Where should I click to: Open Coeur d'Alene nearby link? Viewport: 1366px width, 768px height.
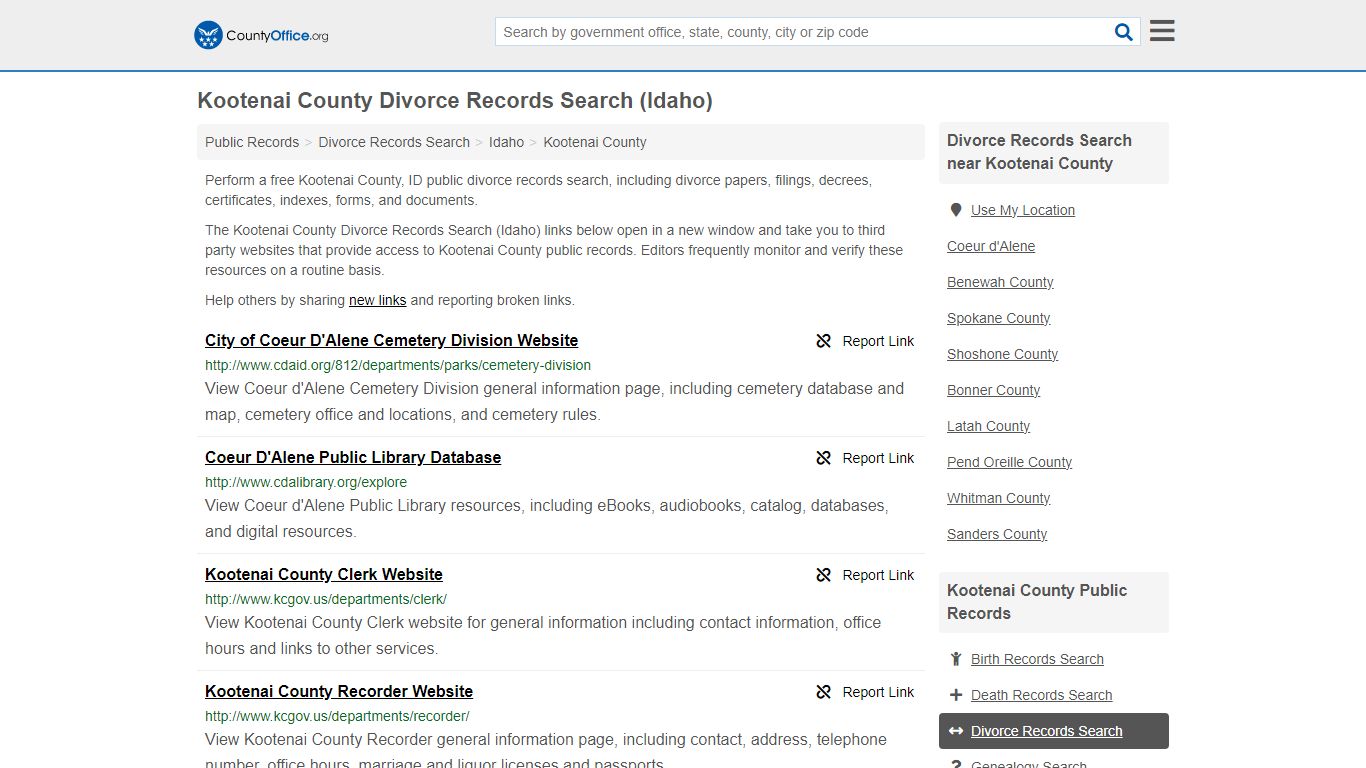click(991, 246)
